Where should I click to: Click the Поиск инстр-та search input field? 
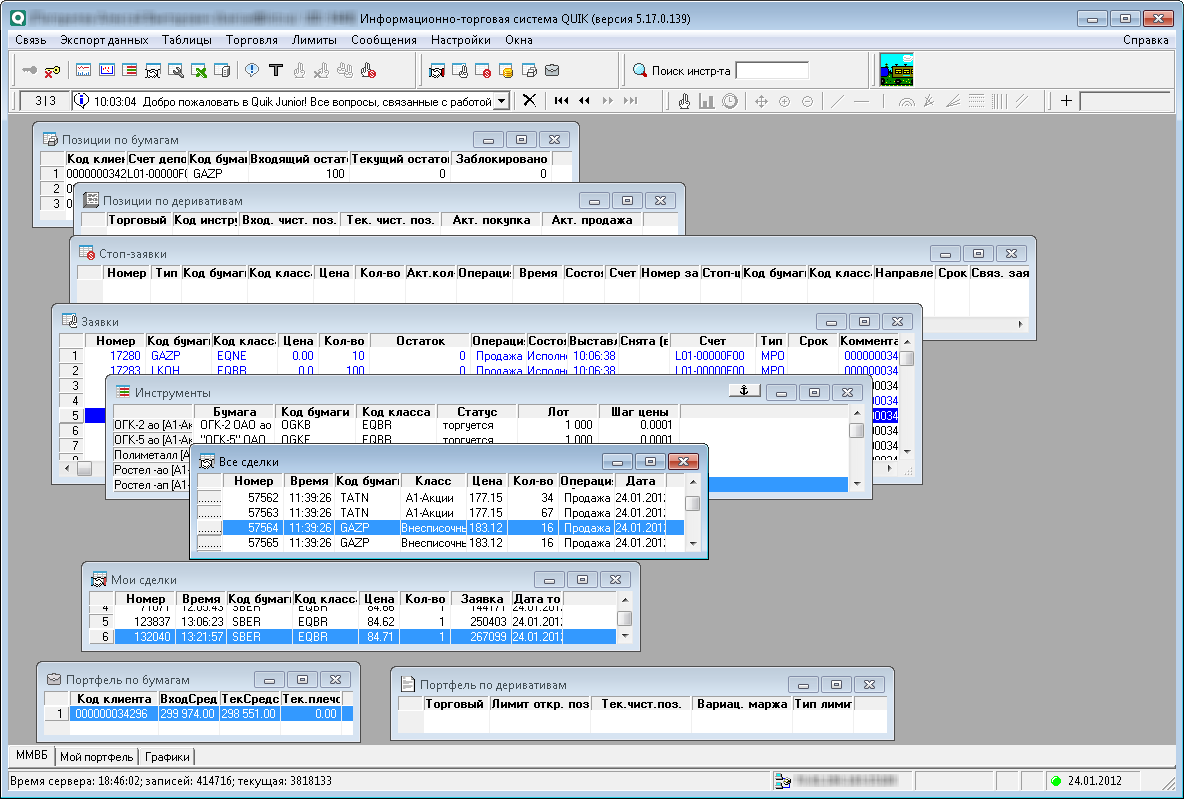click(x=772, y=70)
